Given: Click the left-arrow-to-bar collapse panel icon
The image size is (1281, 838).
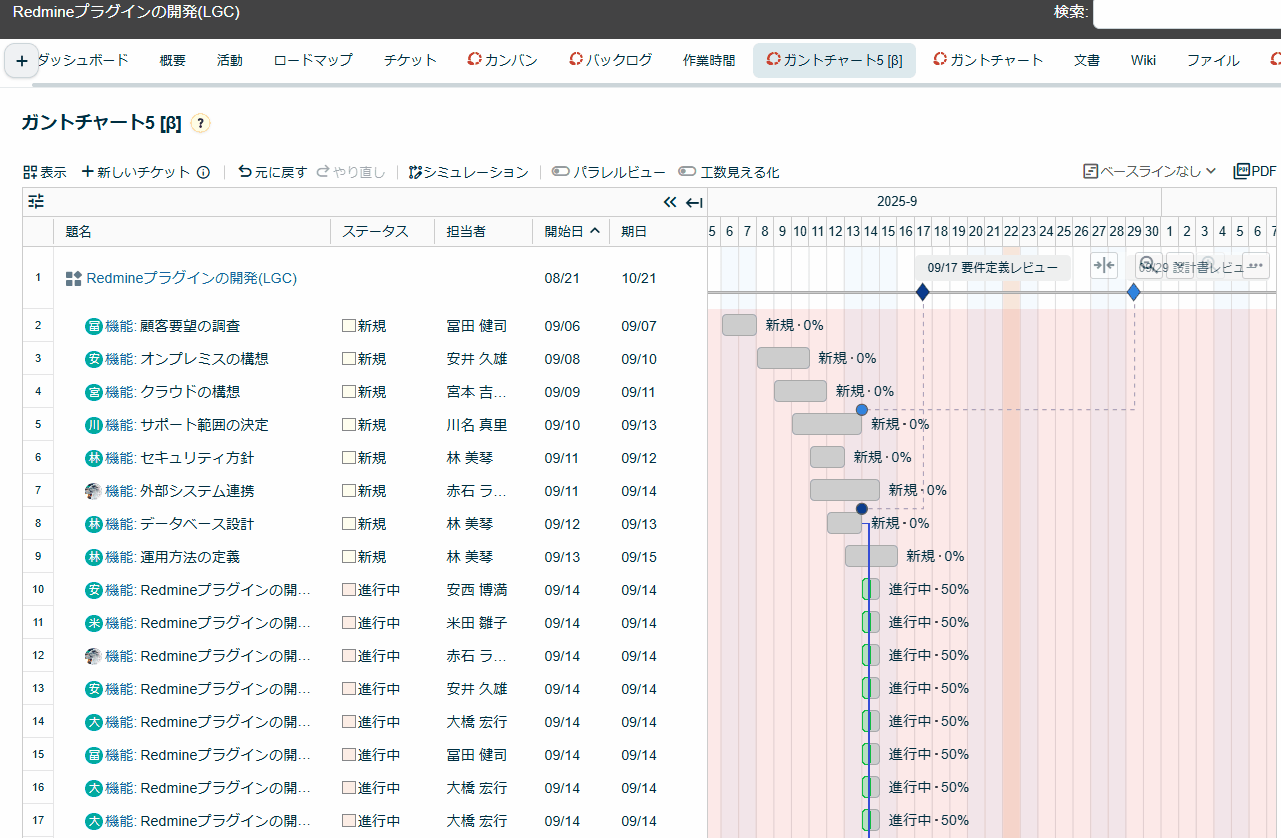Looking at the screenshot, I should tap(694, 202).
